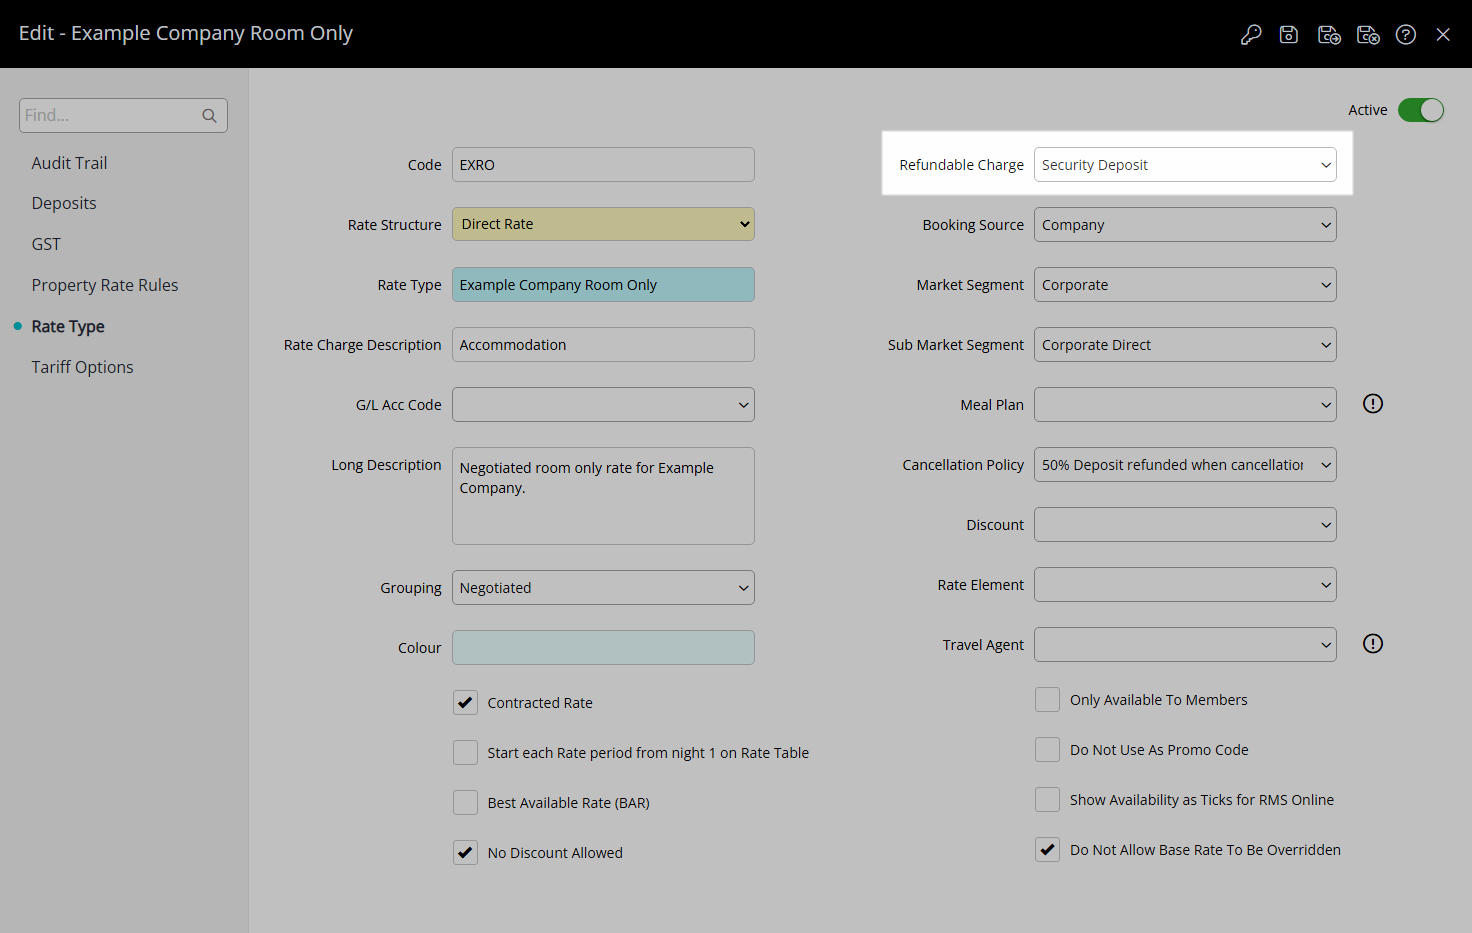Click the Long Description text area
This screenshot has width=1472, height=933.
[x=603, y=496]
